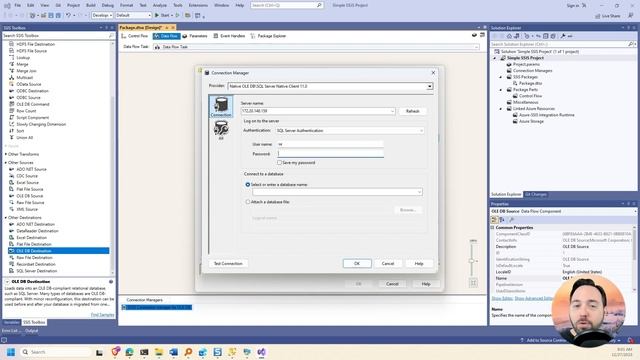Click Refresh button next to server name
Screen dimensions: 640x360
coord(413,111)
